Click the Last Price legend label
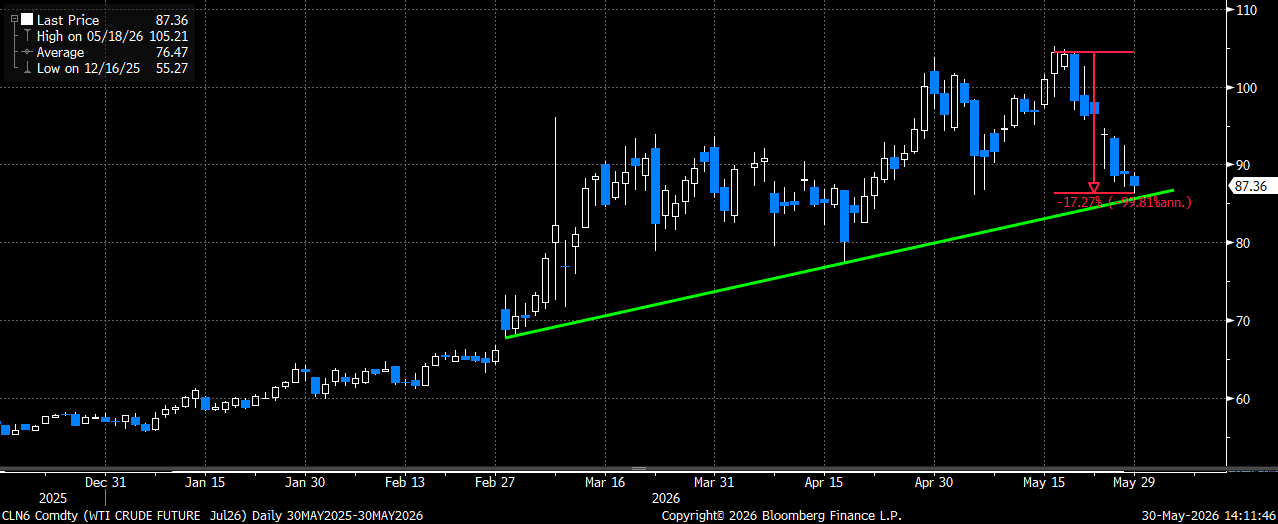Viewport: 1278px width, 524px height. (x=67, y=20)
